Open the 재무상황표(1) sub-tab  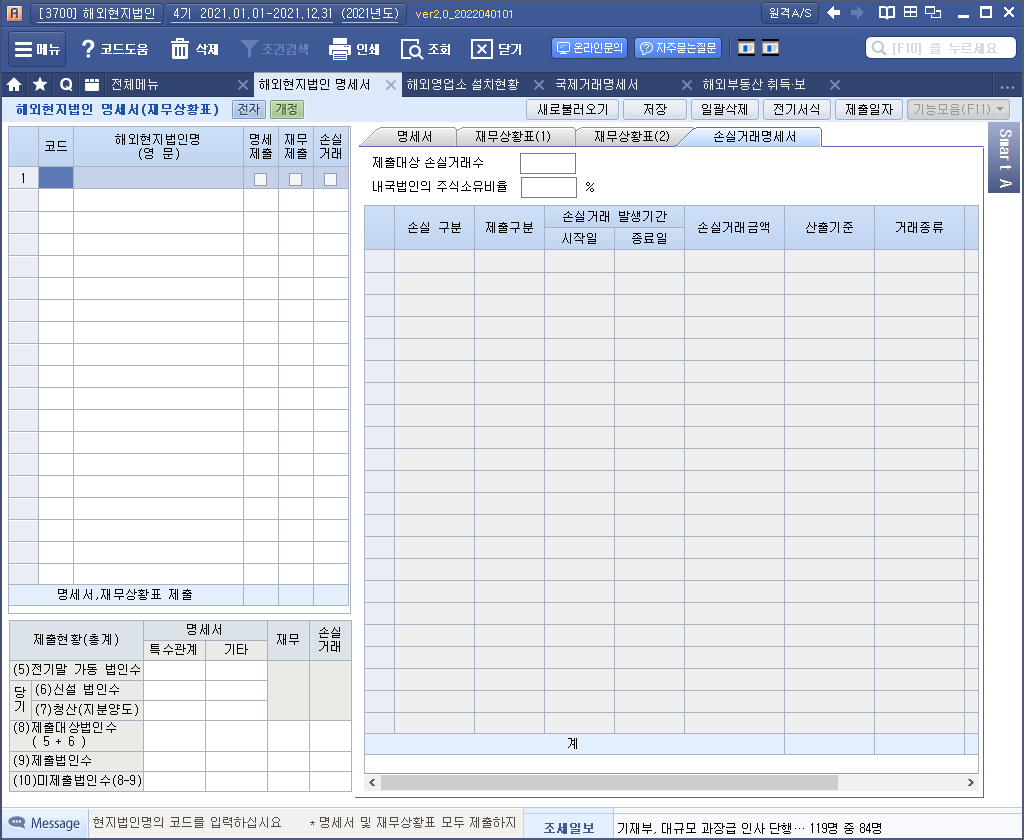[x=513, y=137]
